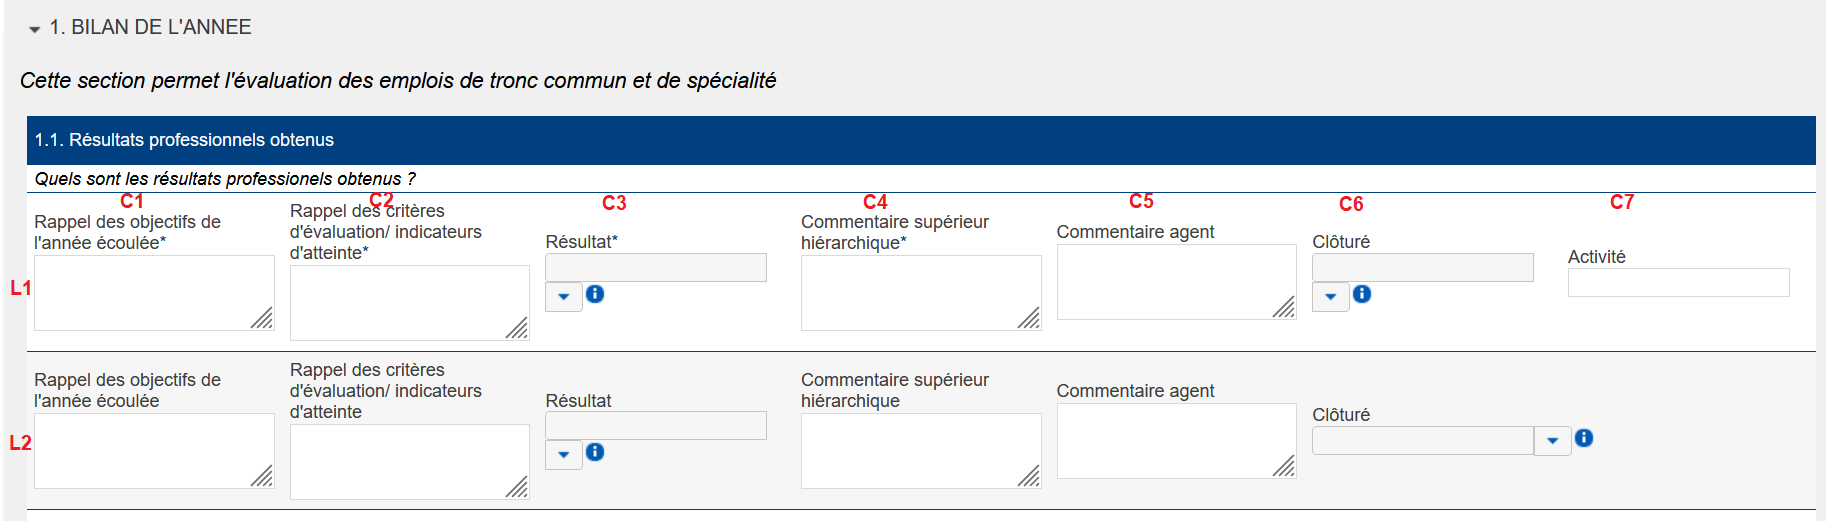This screenshot has width=1826, height=521.
Task: Click info icon beside first row Résultat
Action: click(x=595, y=294)
